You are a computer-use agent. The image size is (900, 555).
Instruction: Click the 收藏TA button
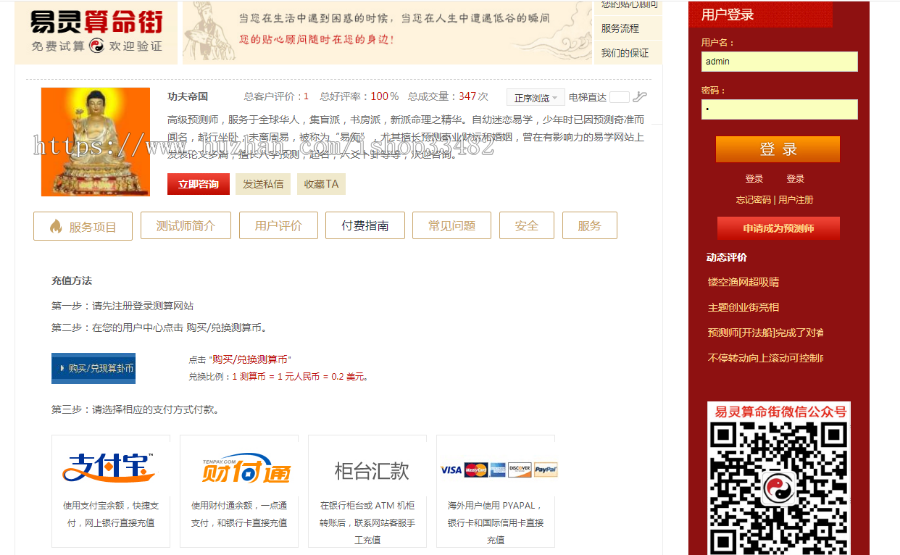321,184
